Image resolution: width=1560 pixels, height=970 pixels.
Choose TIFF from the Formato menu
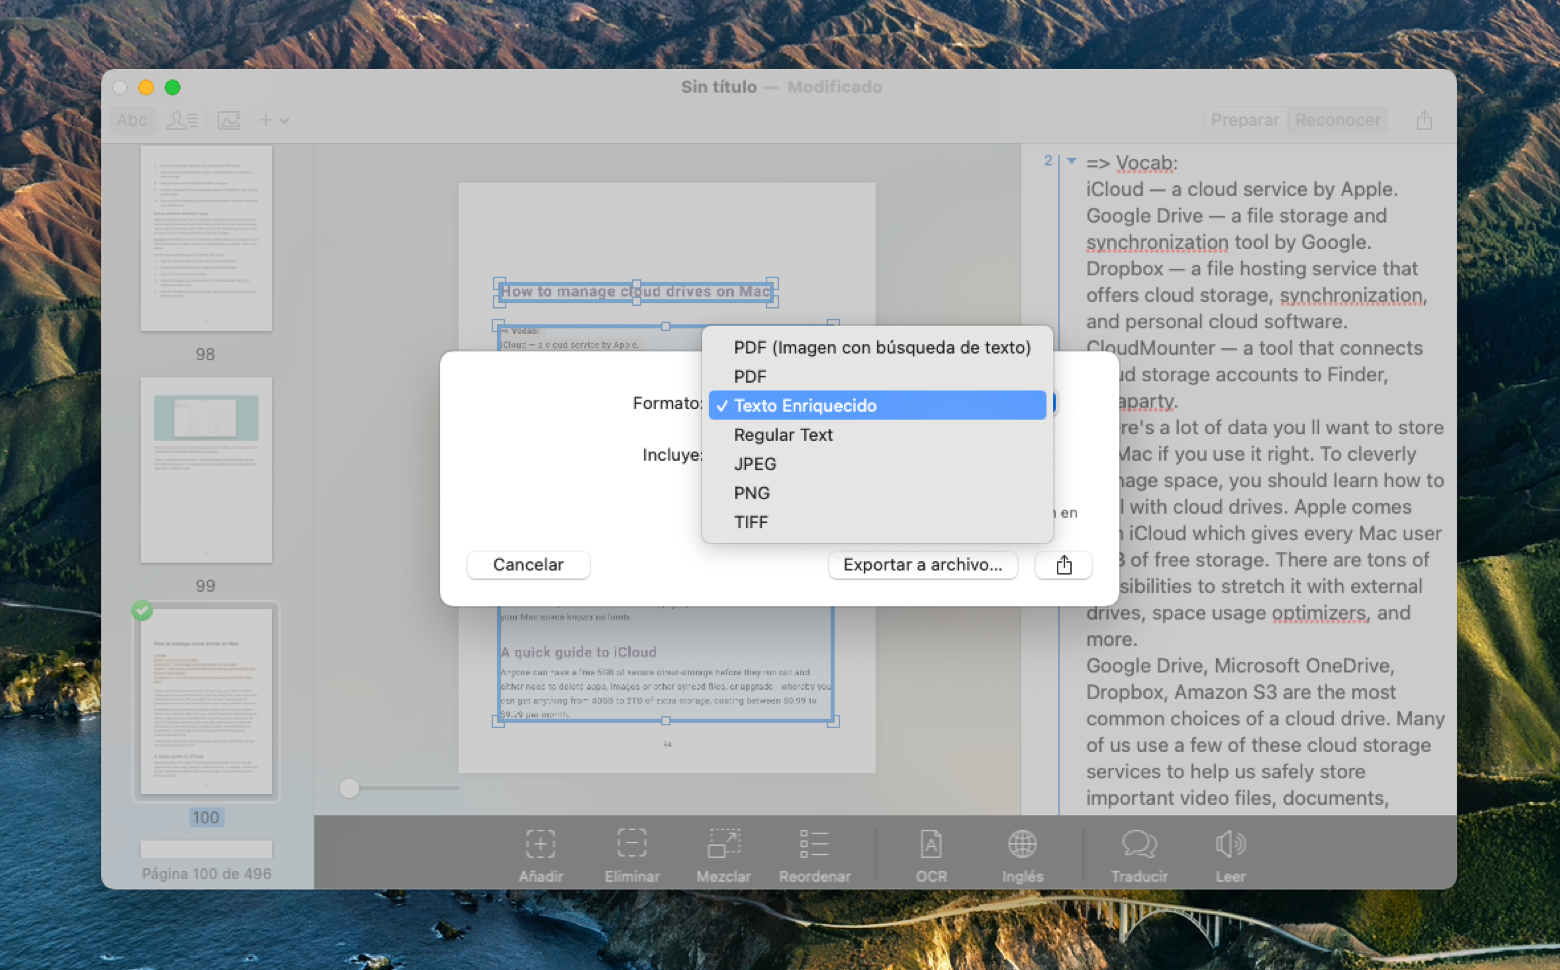coord(751,521)
